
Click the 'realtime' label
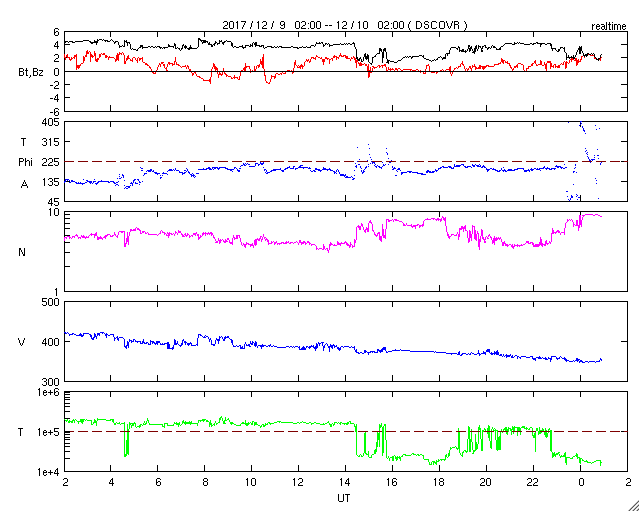(x=609, y=27)
